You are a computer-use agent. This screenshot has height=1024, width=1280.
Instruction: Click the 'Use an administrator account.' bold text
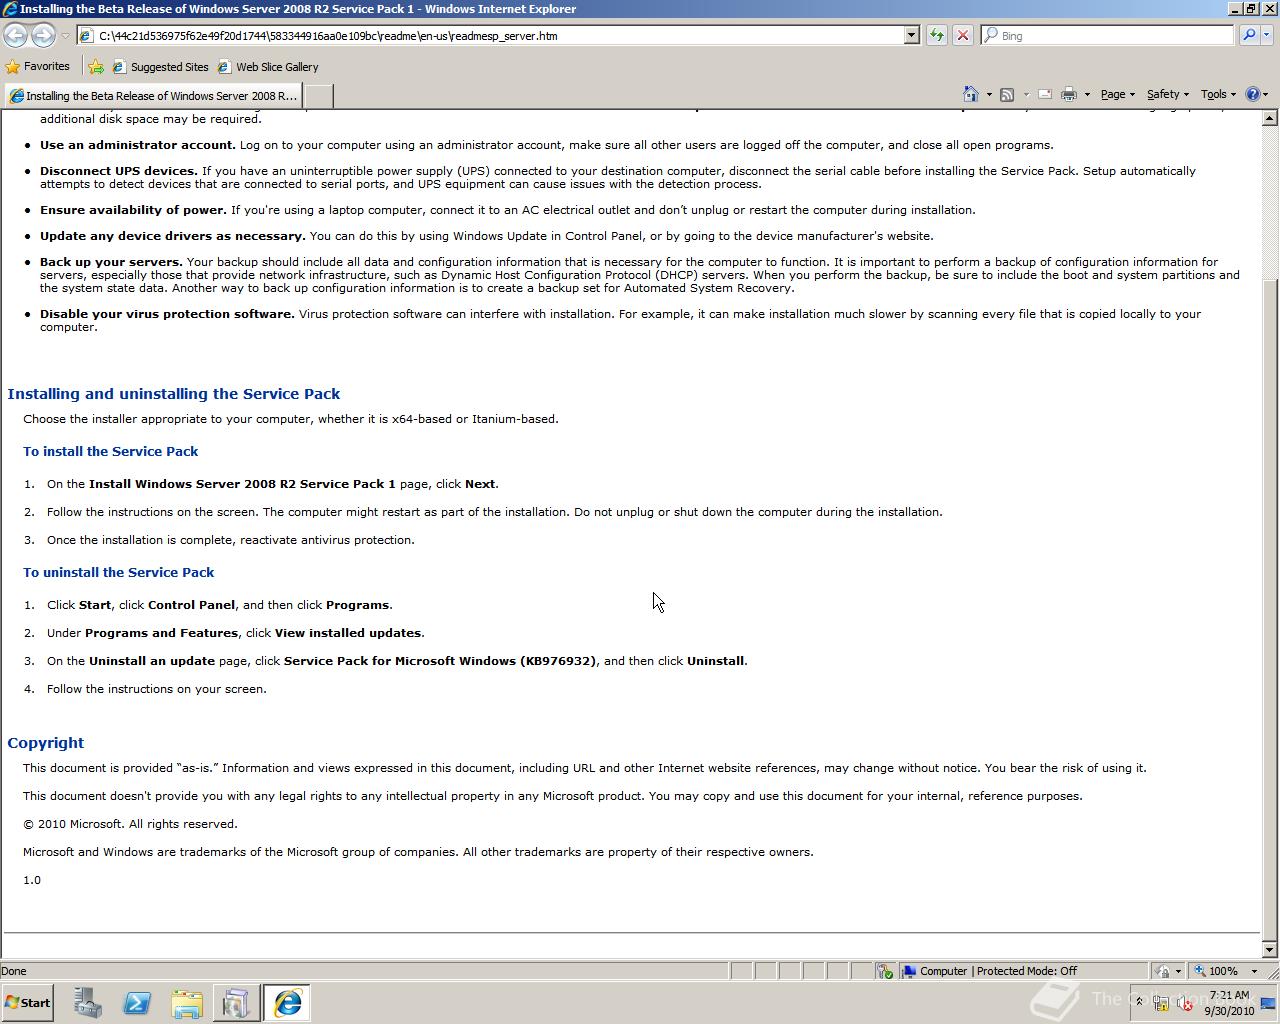(x=138, y=145)
